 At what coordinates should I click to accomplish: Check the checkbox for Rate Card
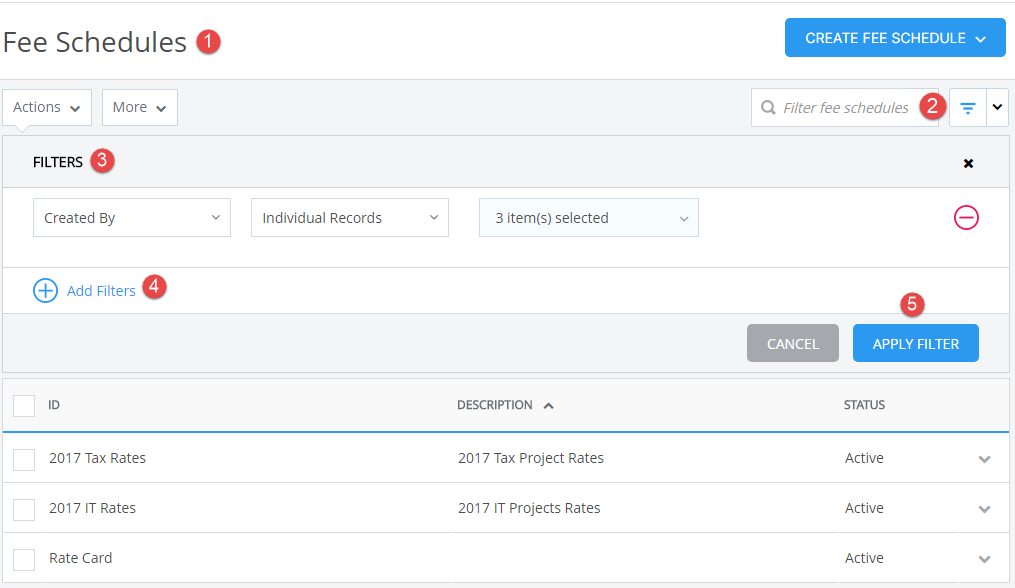[25, 558]
